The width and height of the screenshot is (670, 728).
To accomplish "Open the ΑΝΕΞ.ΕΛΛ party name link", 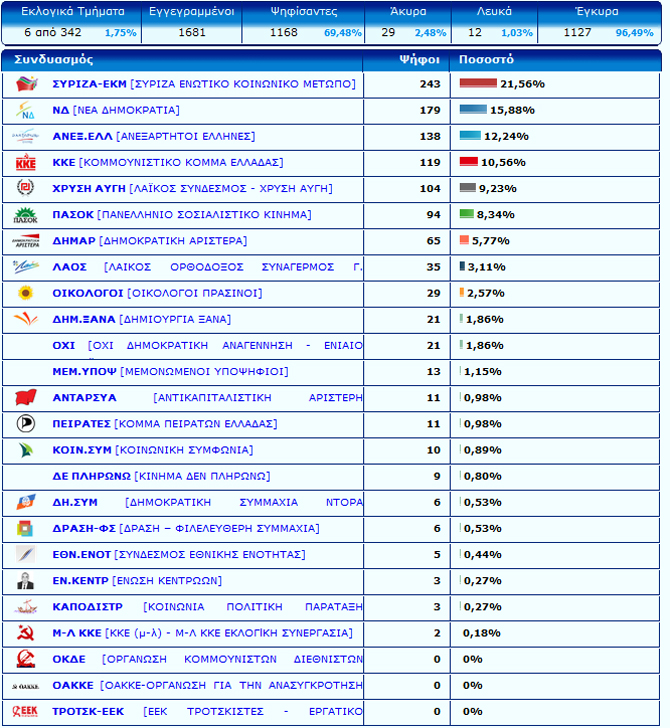I will coord(83,136).
